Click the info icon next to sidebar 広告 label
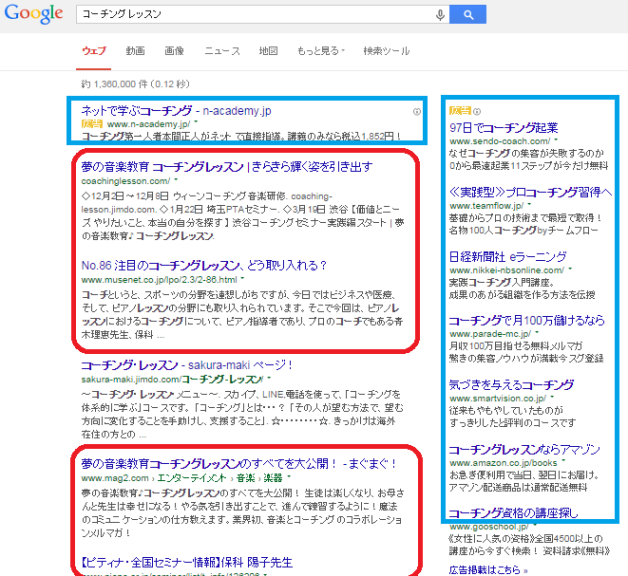 click(x=477, y=111)
